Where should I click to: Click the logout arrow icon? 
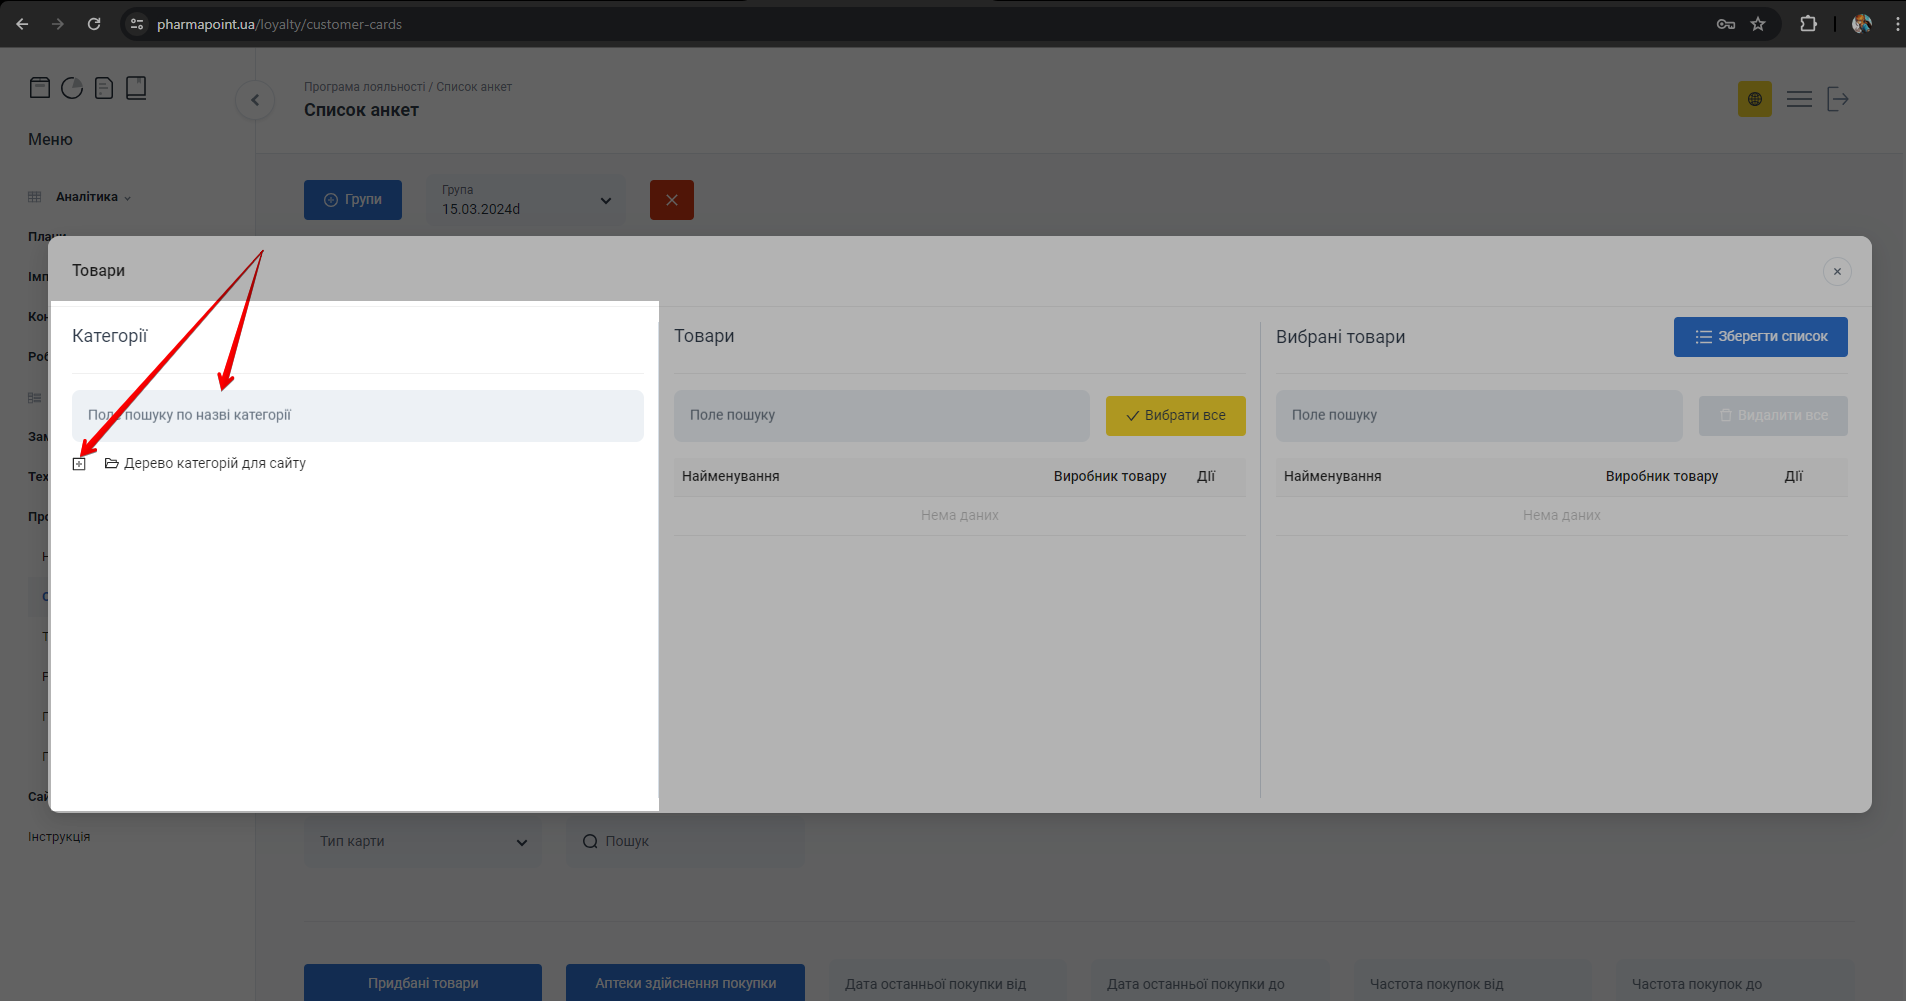[x=1838, y=99]
